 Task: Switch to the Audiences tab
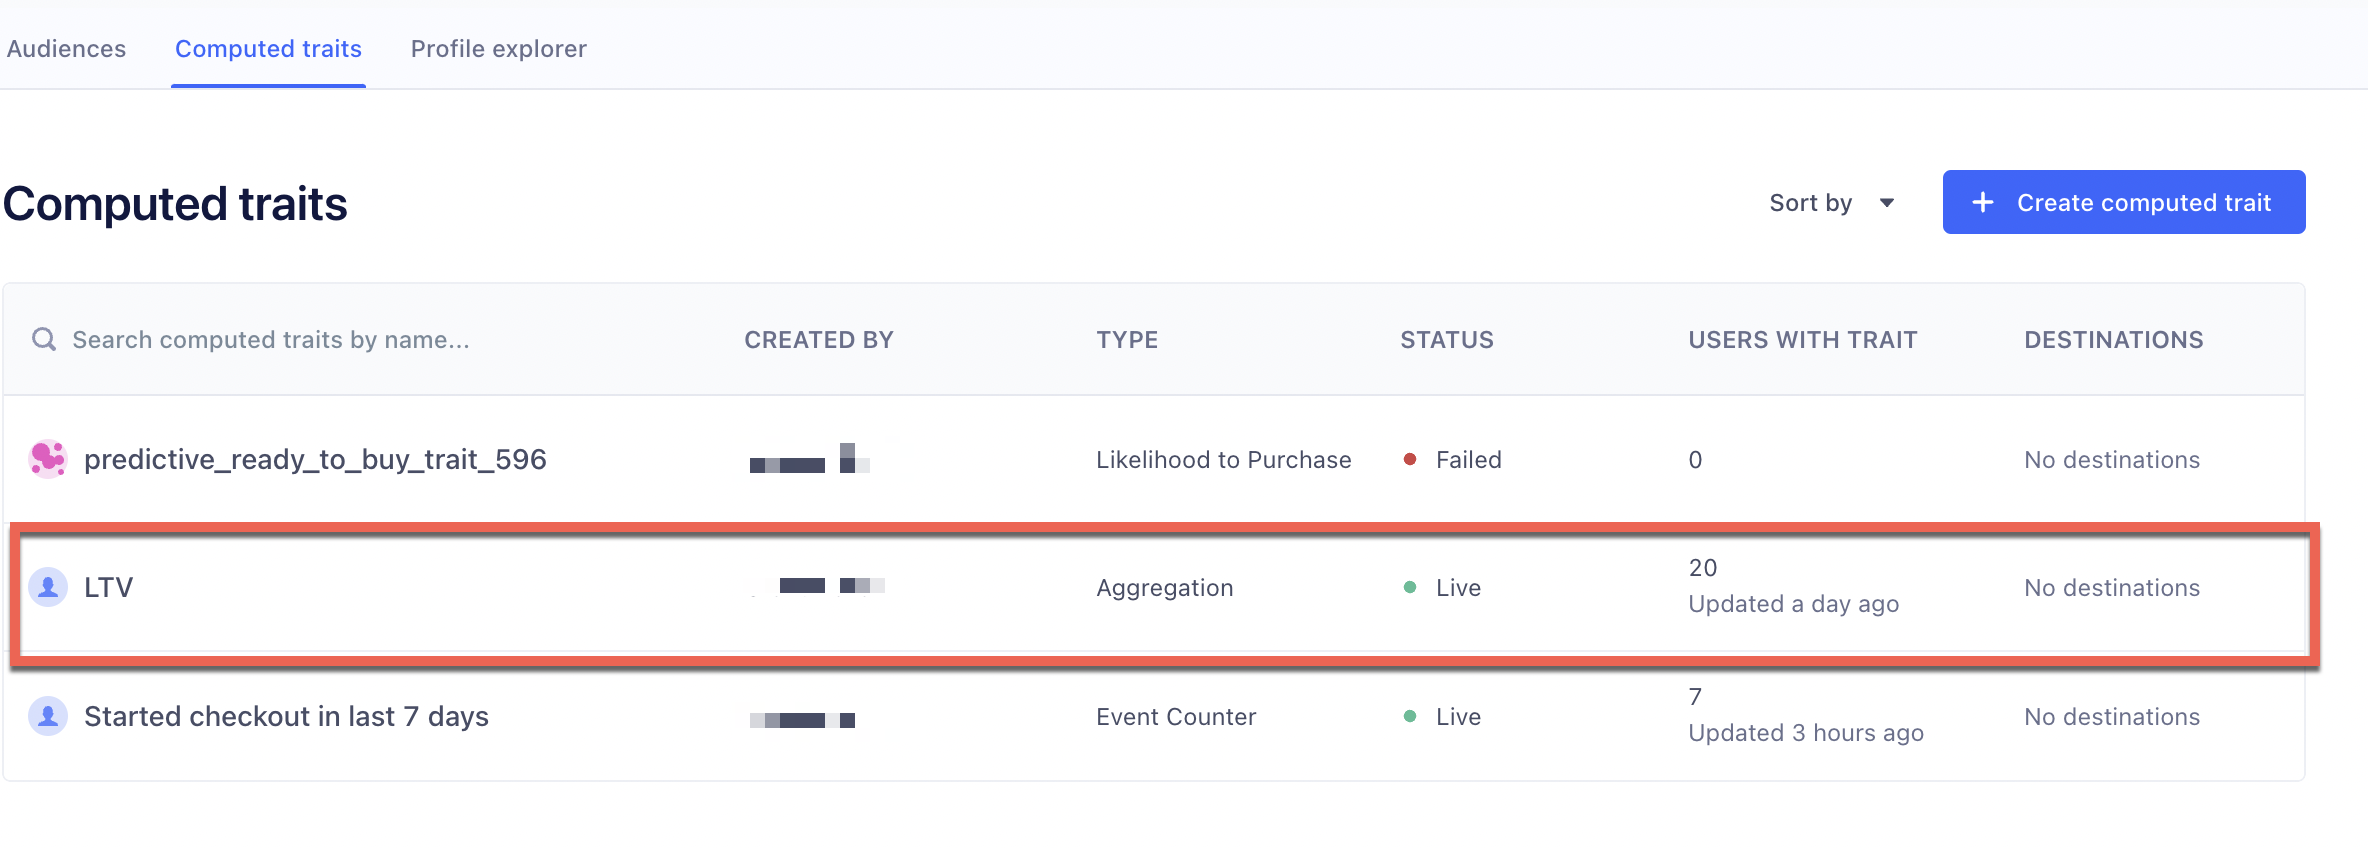(x=66, y=48)
